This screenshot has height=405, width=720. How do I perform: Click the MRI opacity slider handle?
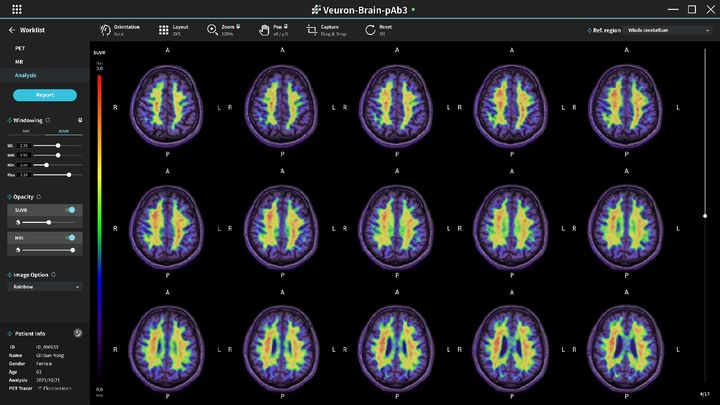tap(73, 250)
